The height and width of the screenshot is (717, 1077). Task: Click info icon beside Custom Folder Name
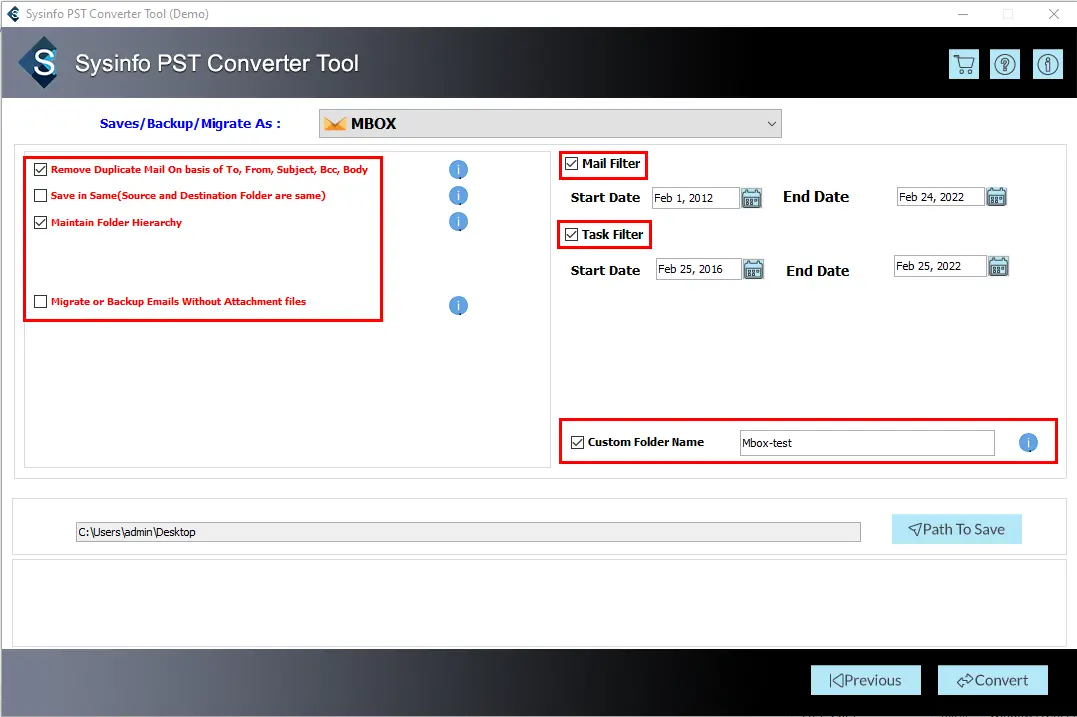pyautogui.click(x=1028, y=443)
